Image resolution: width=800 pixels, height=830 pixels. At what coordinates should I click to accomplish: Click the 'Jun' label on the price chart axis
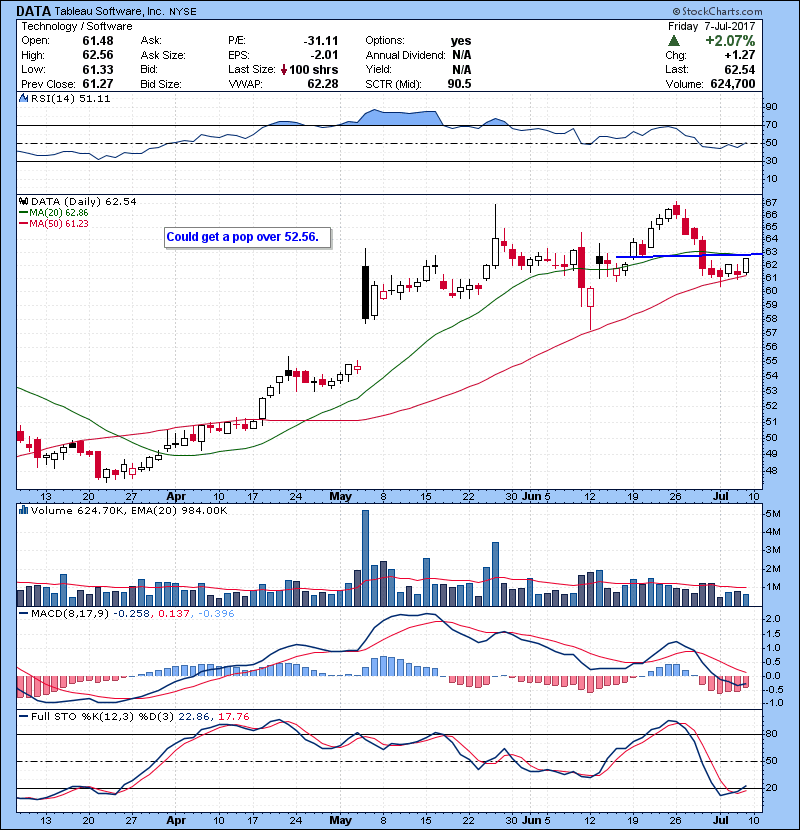pyautogui.click(x=531, y=497)
